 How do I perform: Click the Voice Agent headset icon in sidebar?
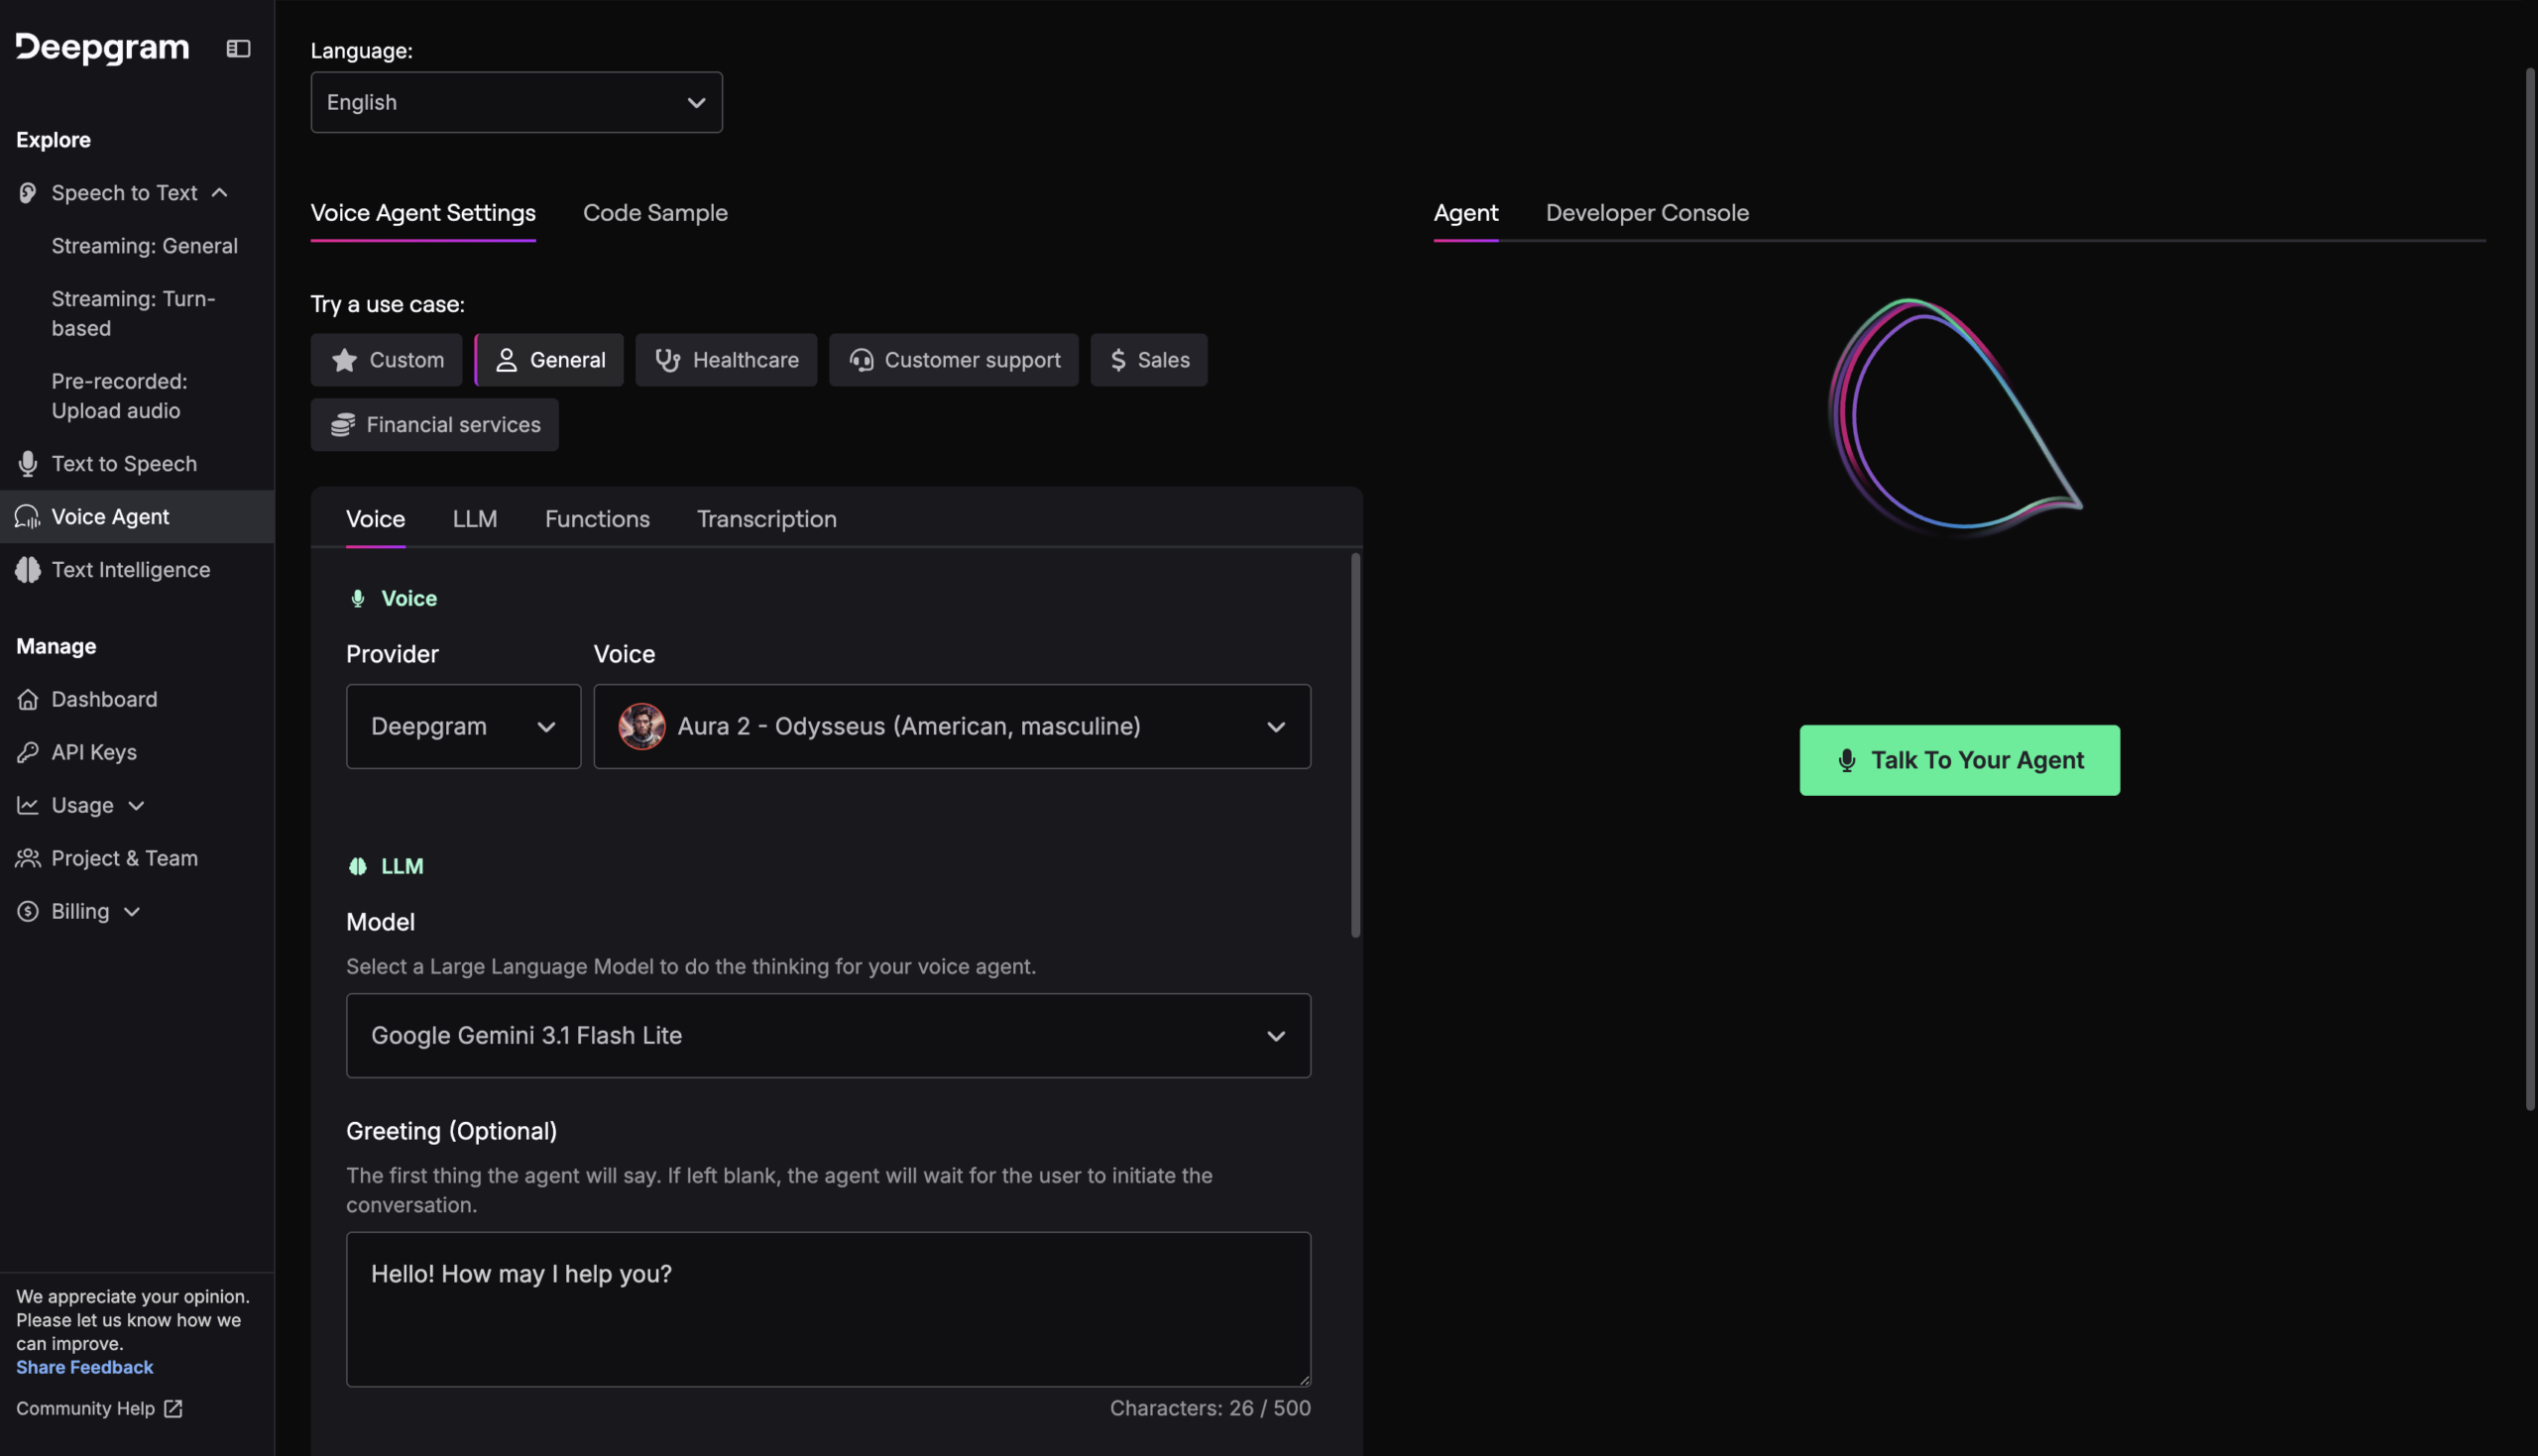coord(28,517)
